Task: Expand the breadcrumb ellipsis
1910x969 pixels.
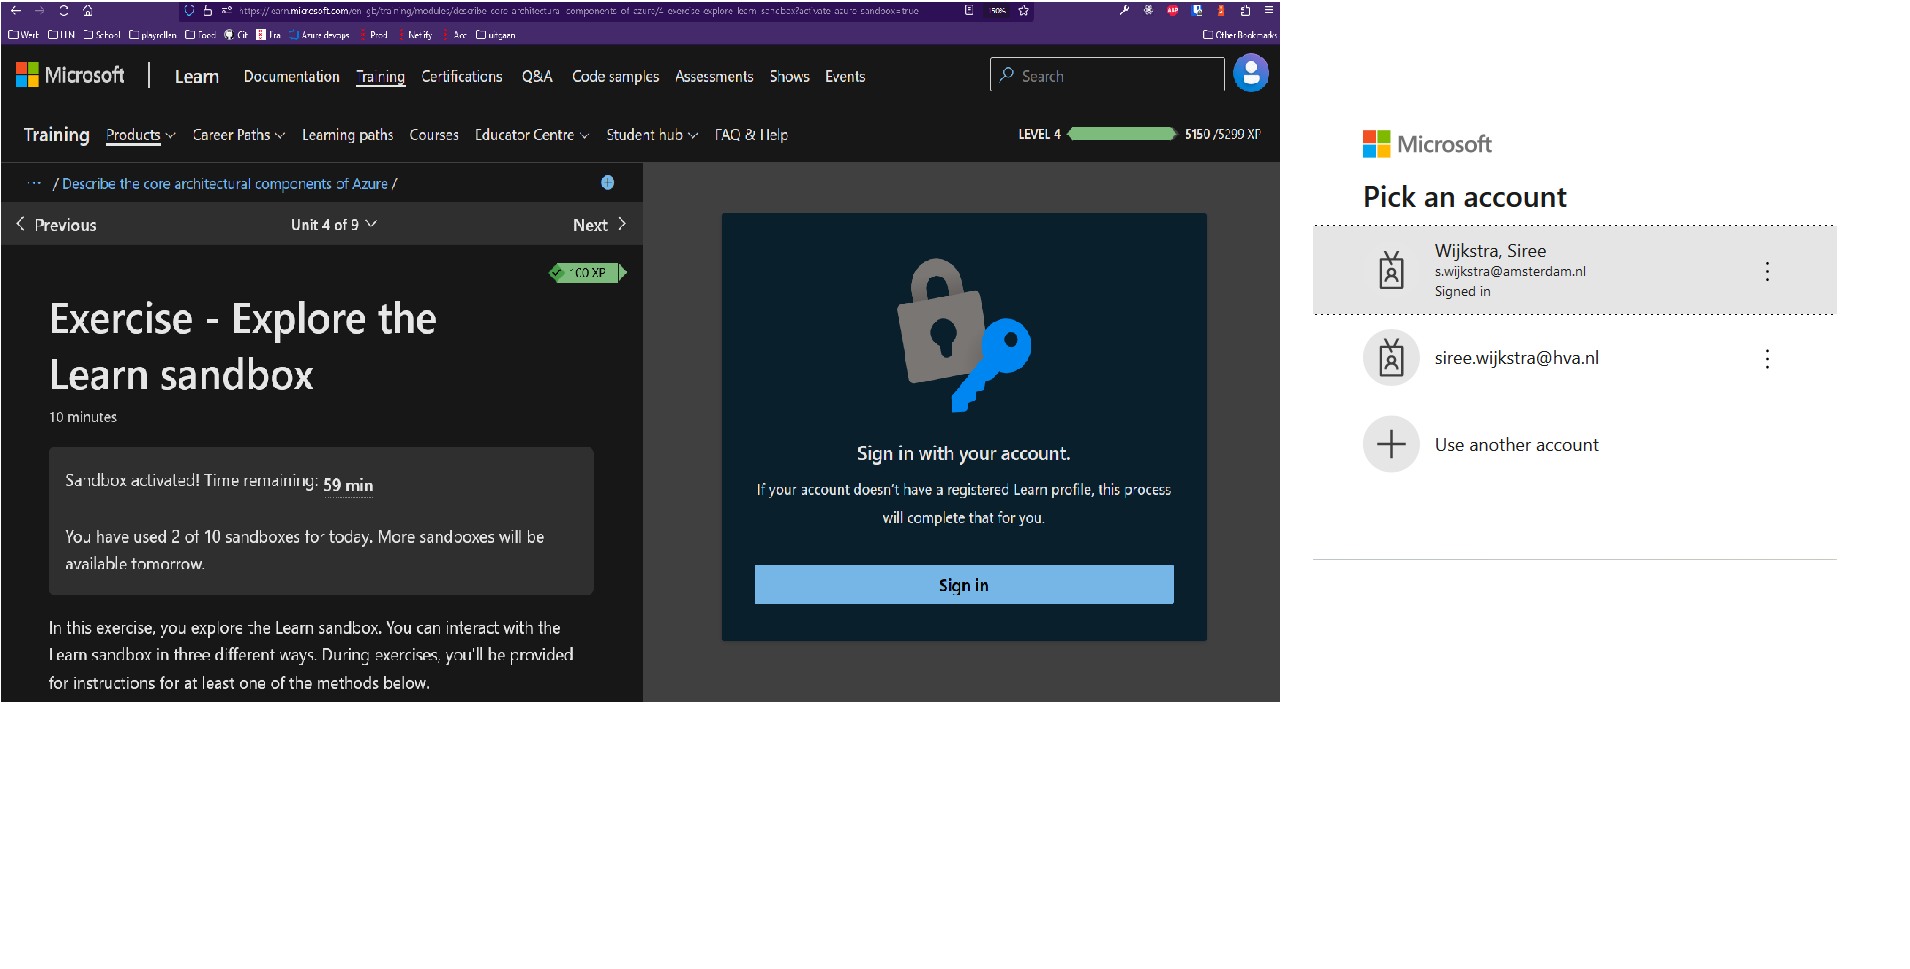Action: 34,183
